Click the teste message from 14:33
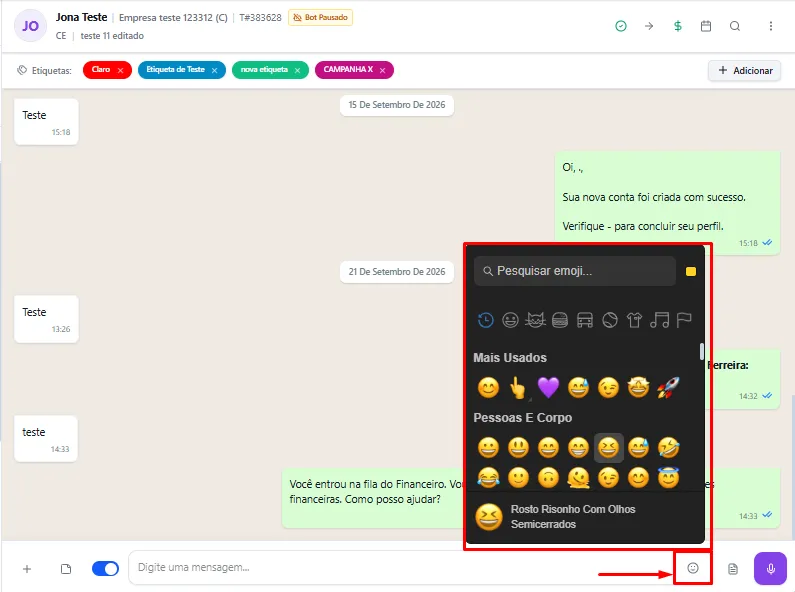795x592 pixels. pyautogui.click(x=46, y=439)
